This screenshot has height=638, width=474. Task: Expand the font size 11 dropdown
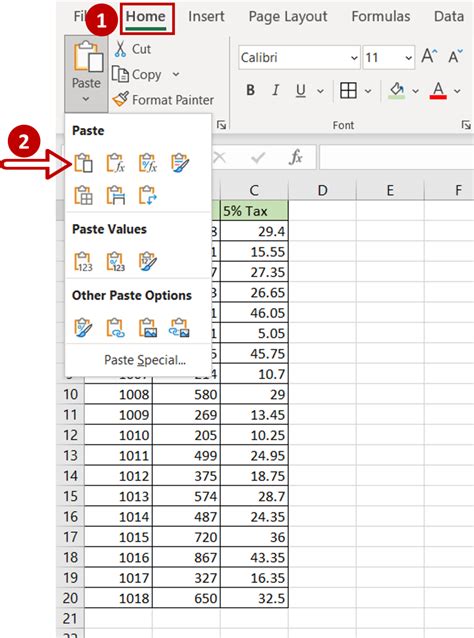point(408,58)
